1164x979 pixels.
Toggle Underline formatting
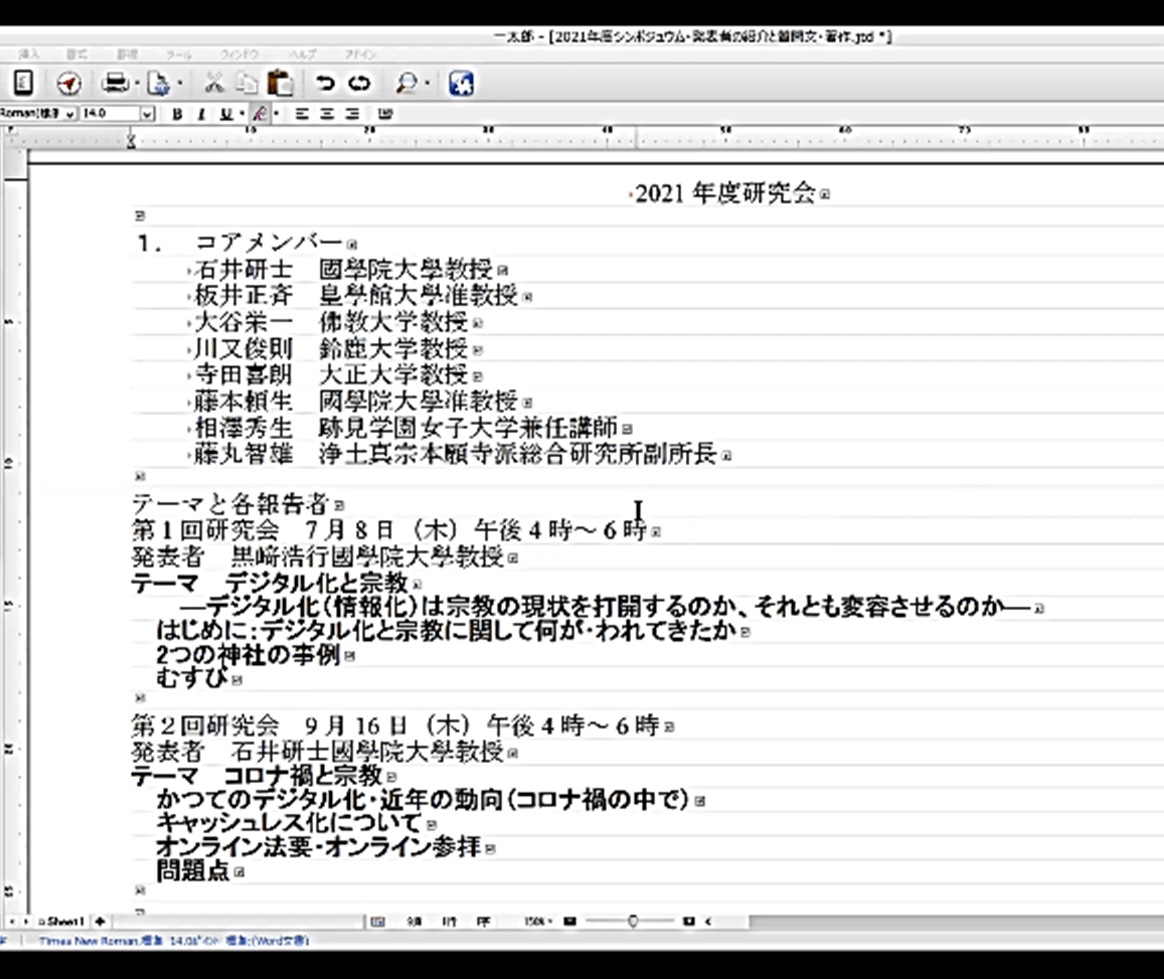click(226, 114)
